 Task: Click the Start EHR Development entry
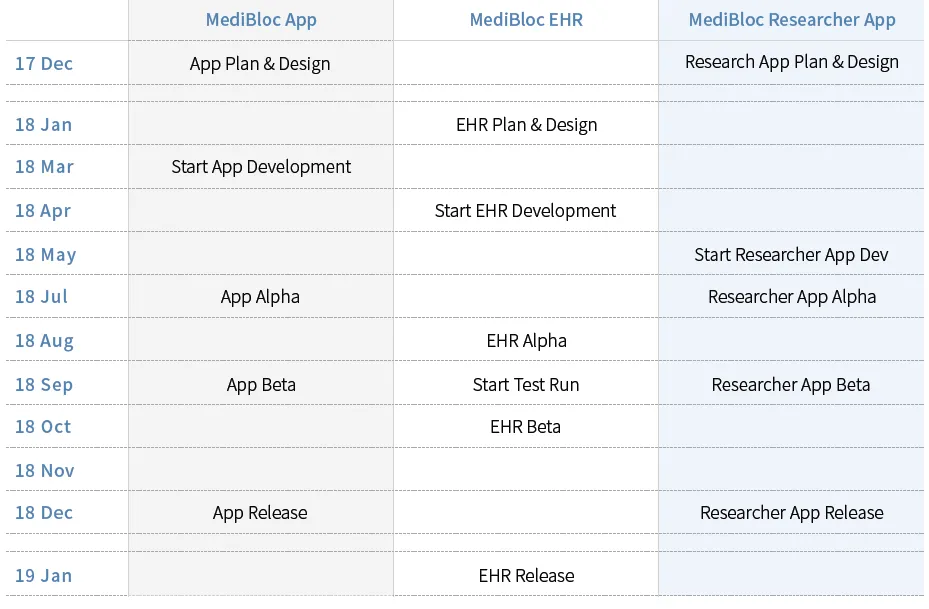click(x=526, y=211)
